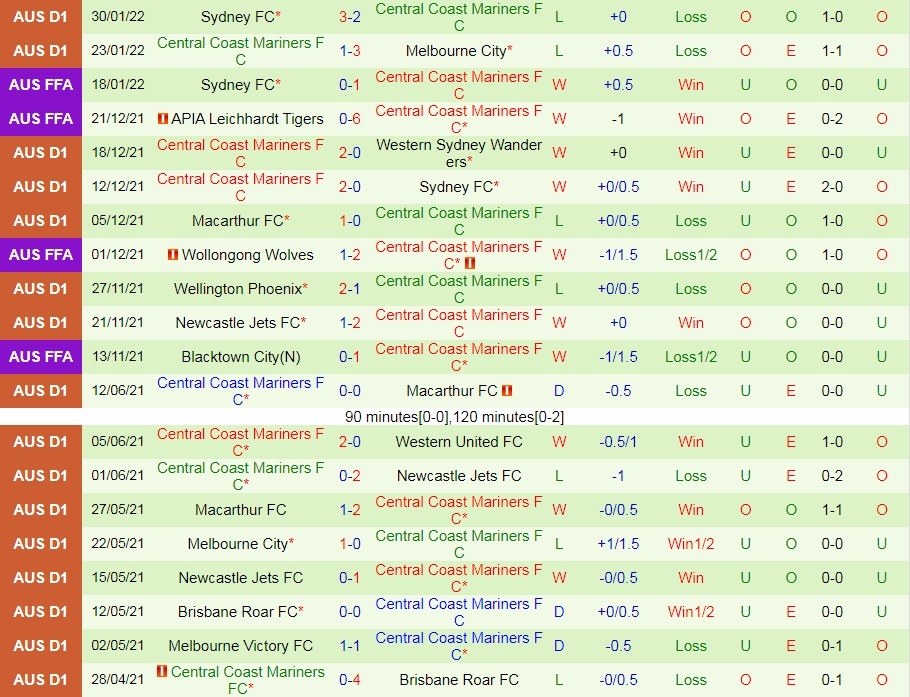Click AUS FFA league label on 01/12/21
910x697 pixels.
click(41, 254)
